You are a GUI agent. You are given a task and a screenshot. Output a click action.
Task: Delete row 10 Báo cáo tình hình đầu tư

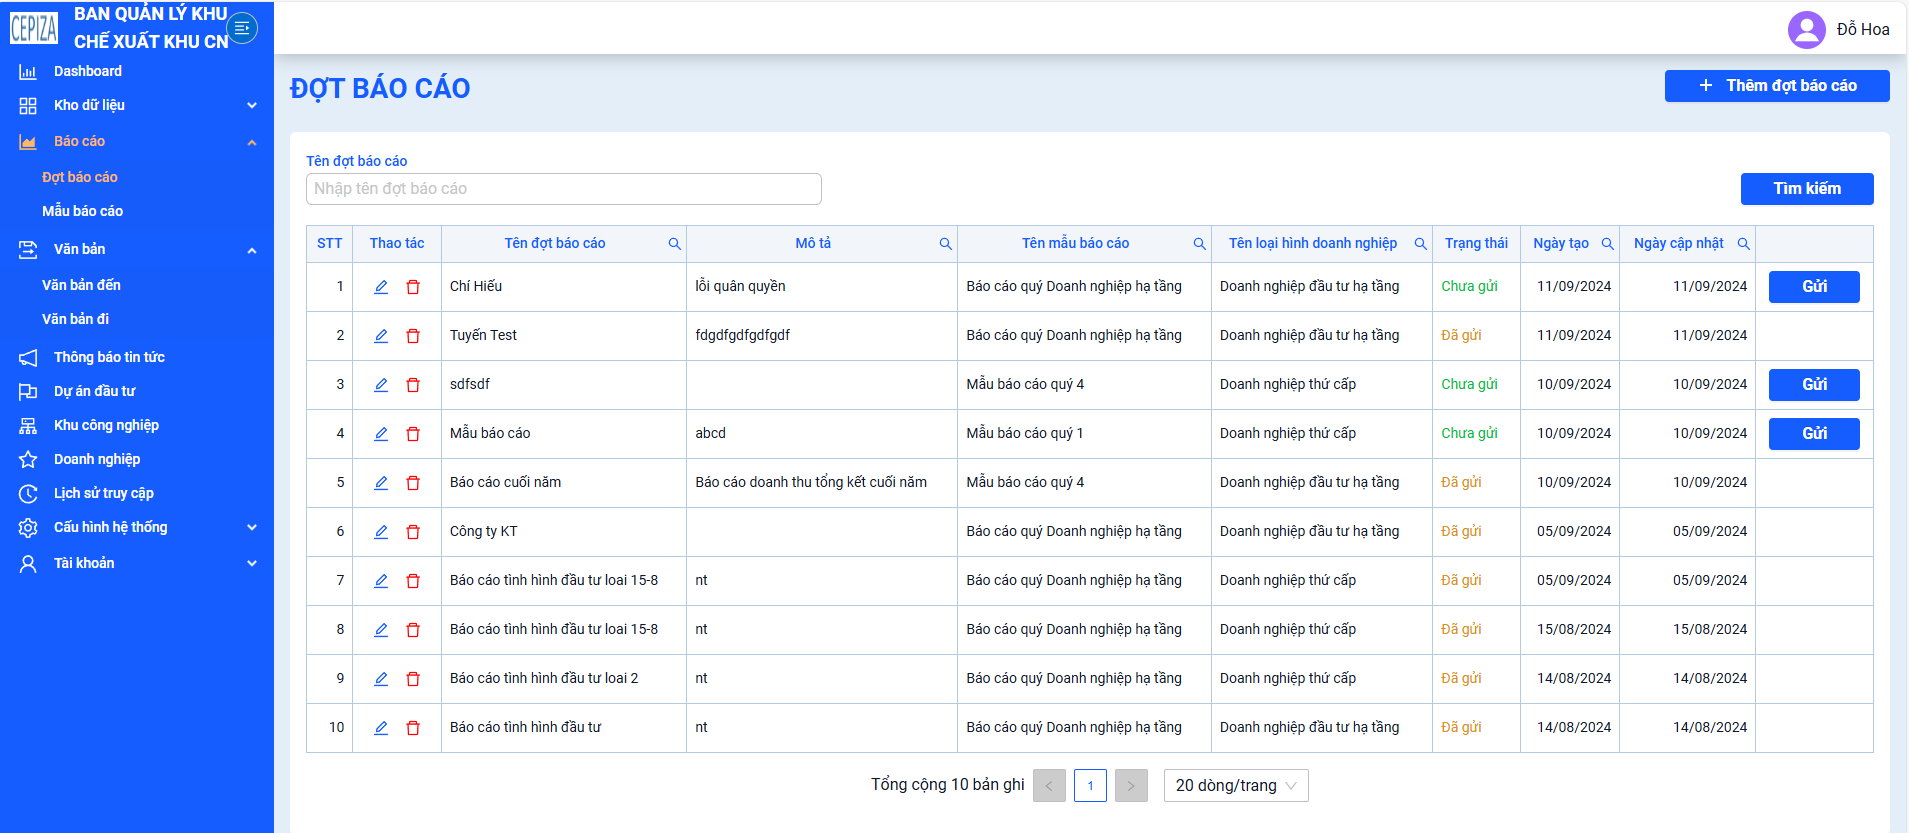[413, 728]
